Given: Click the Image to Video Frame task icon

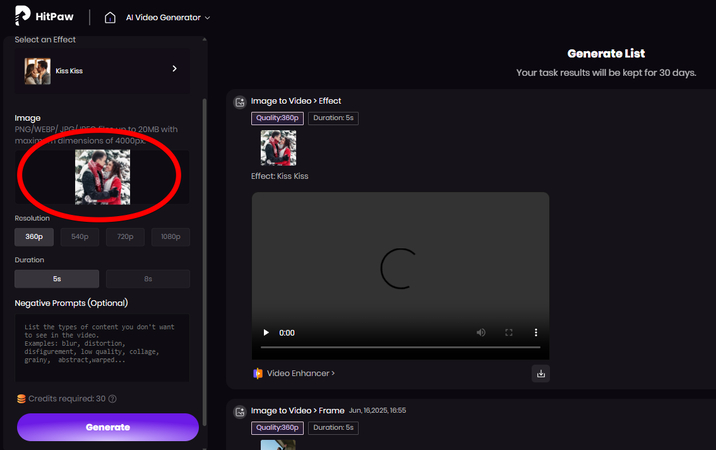Looking at the screenshot, I should (x=240, y=412).
